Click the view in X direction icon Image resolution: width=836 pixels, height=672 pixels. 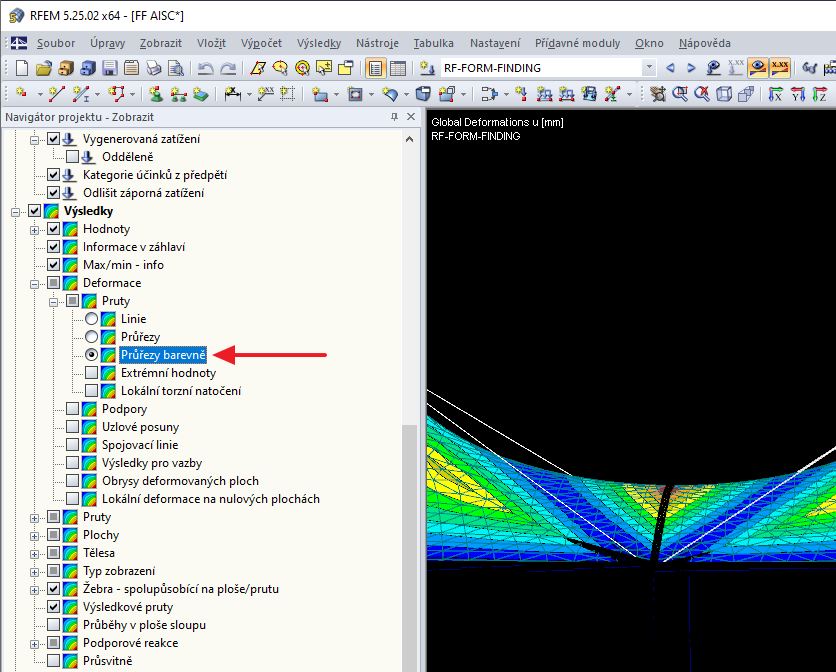tap(775, 94)
